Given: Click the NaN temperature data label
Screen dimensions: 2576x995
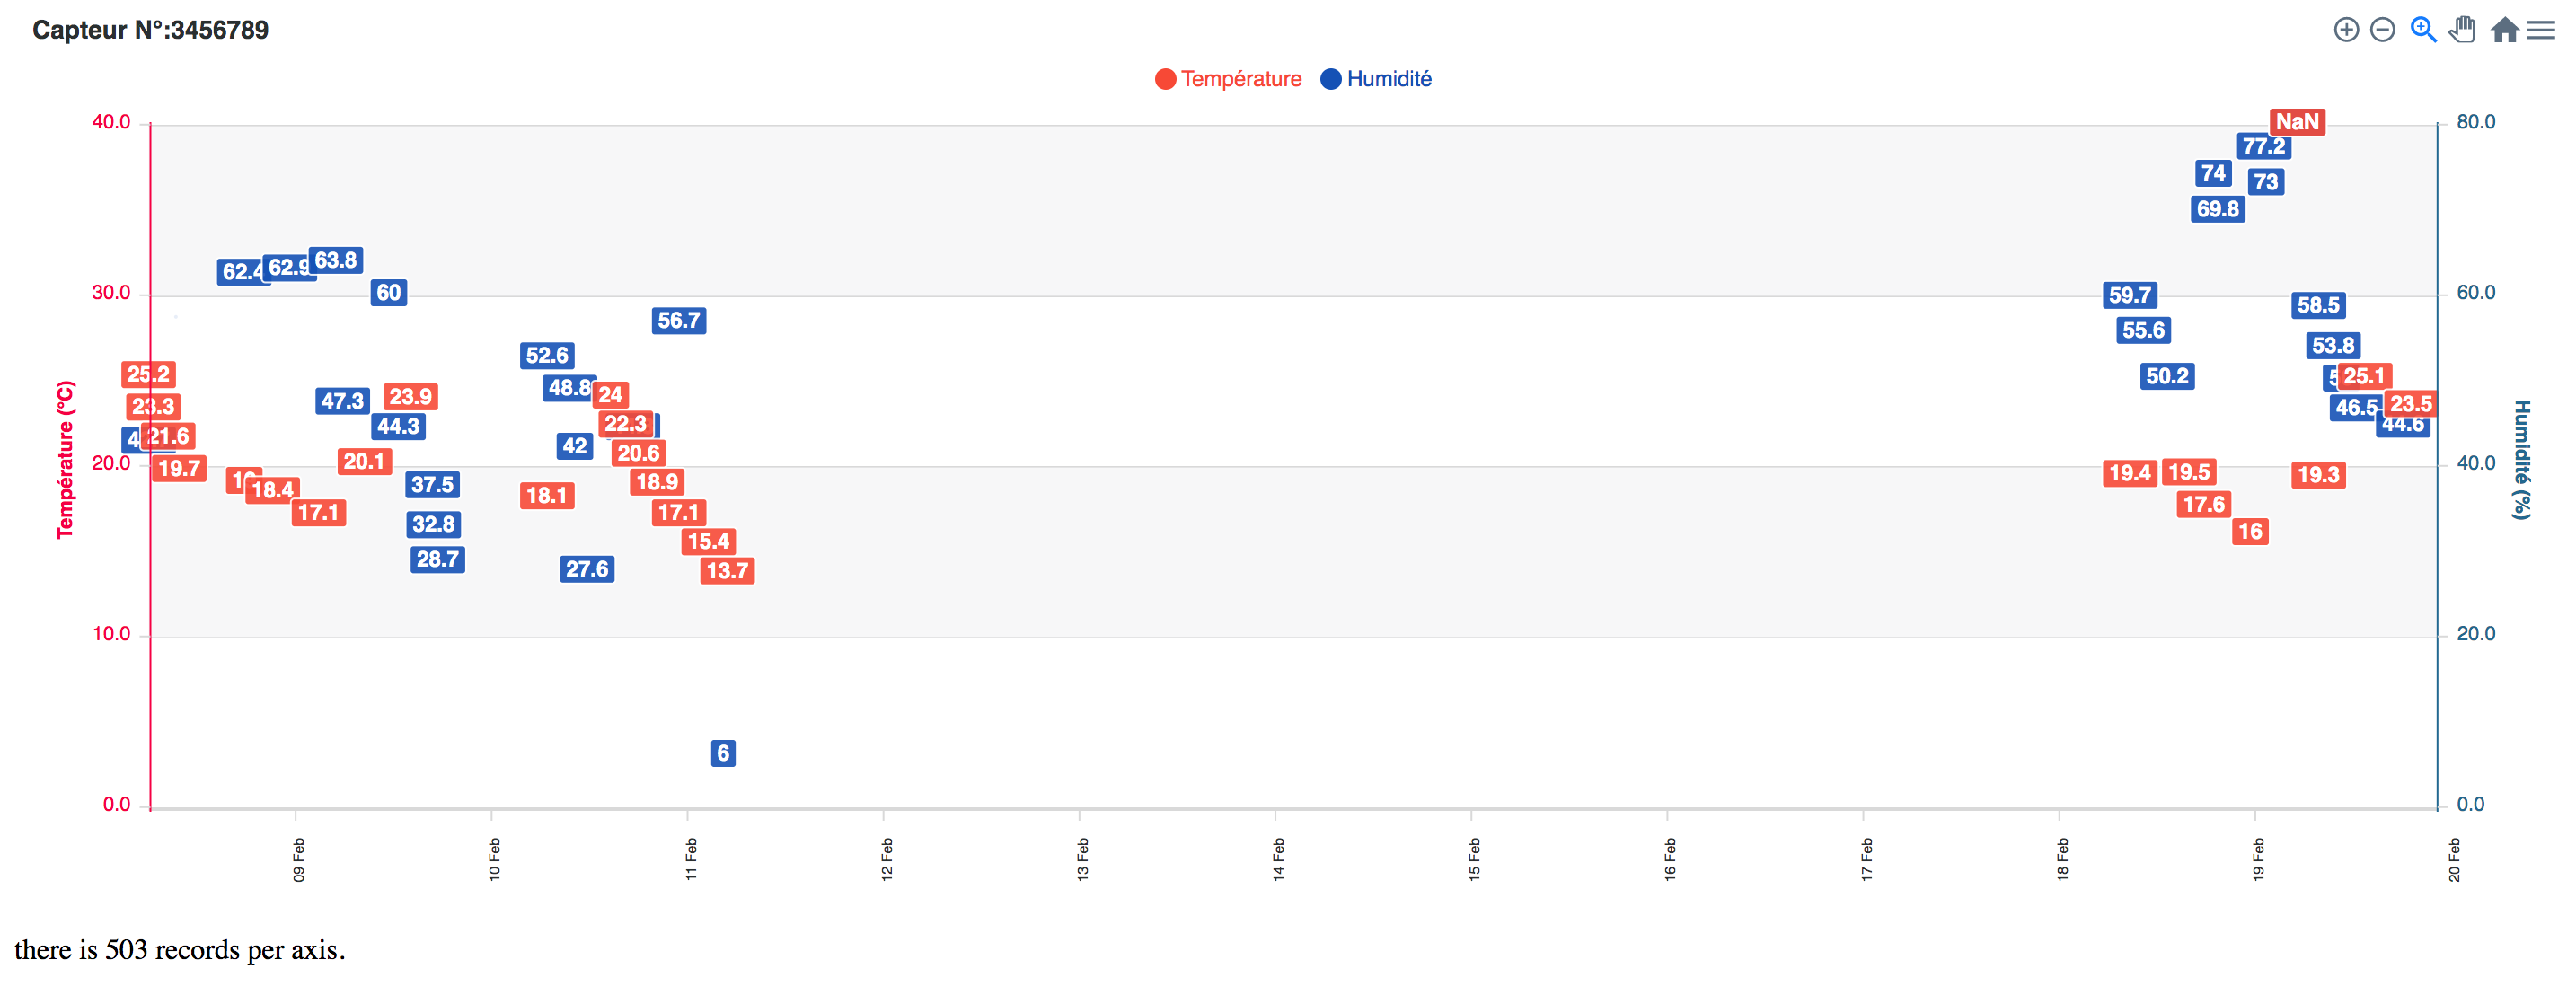Looking at the screenshot, I should [2299, 121].
